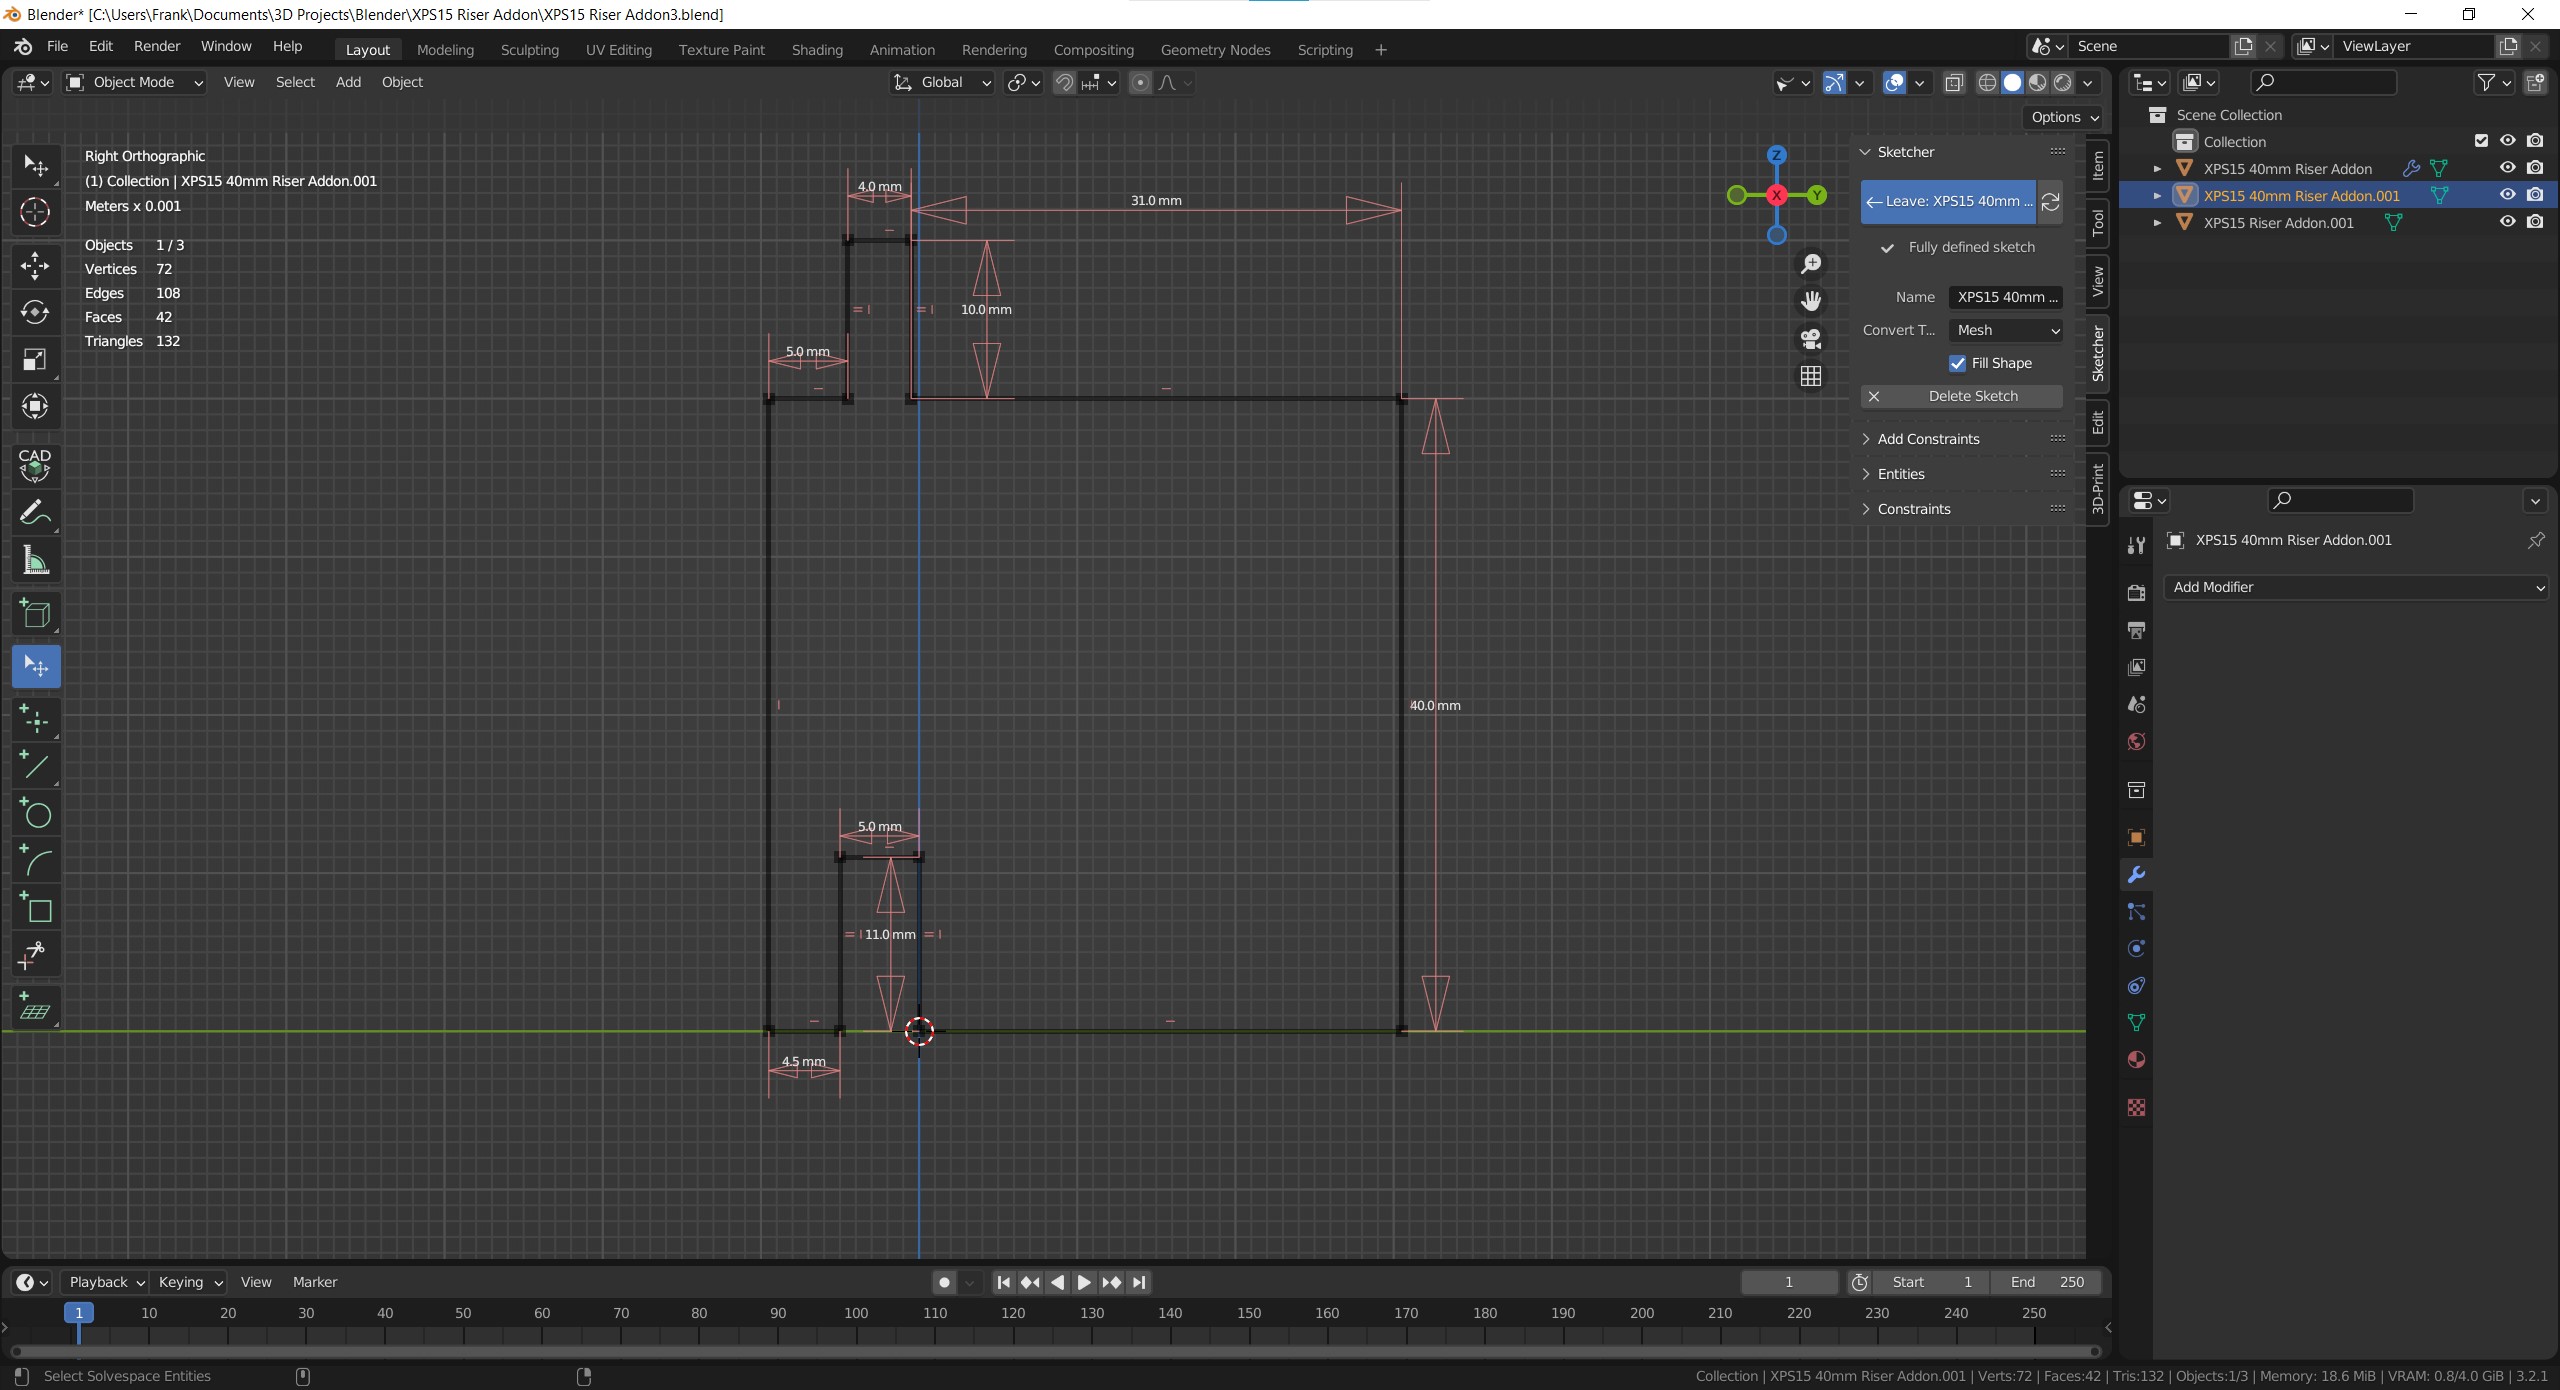Hide XPS15 40mm Riser Addon in viewport

click(x=2507, y=168)
